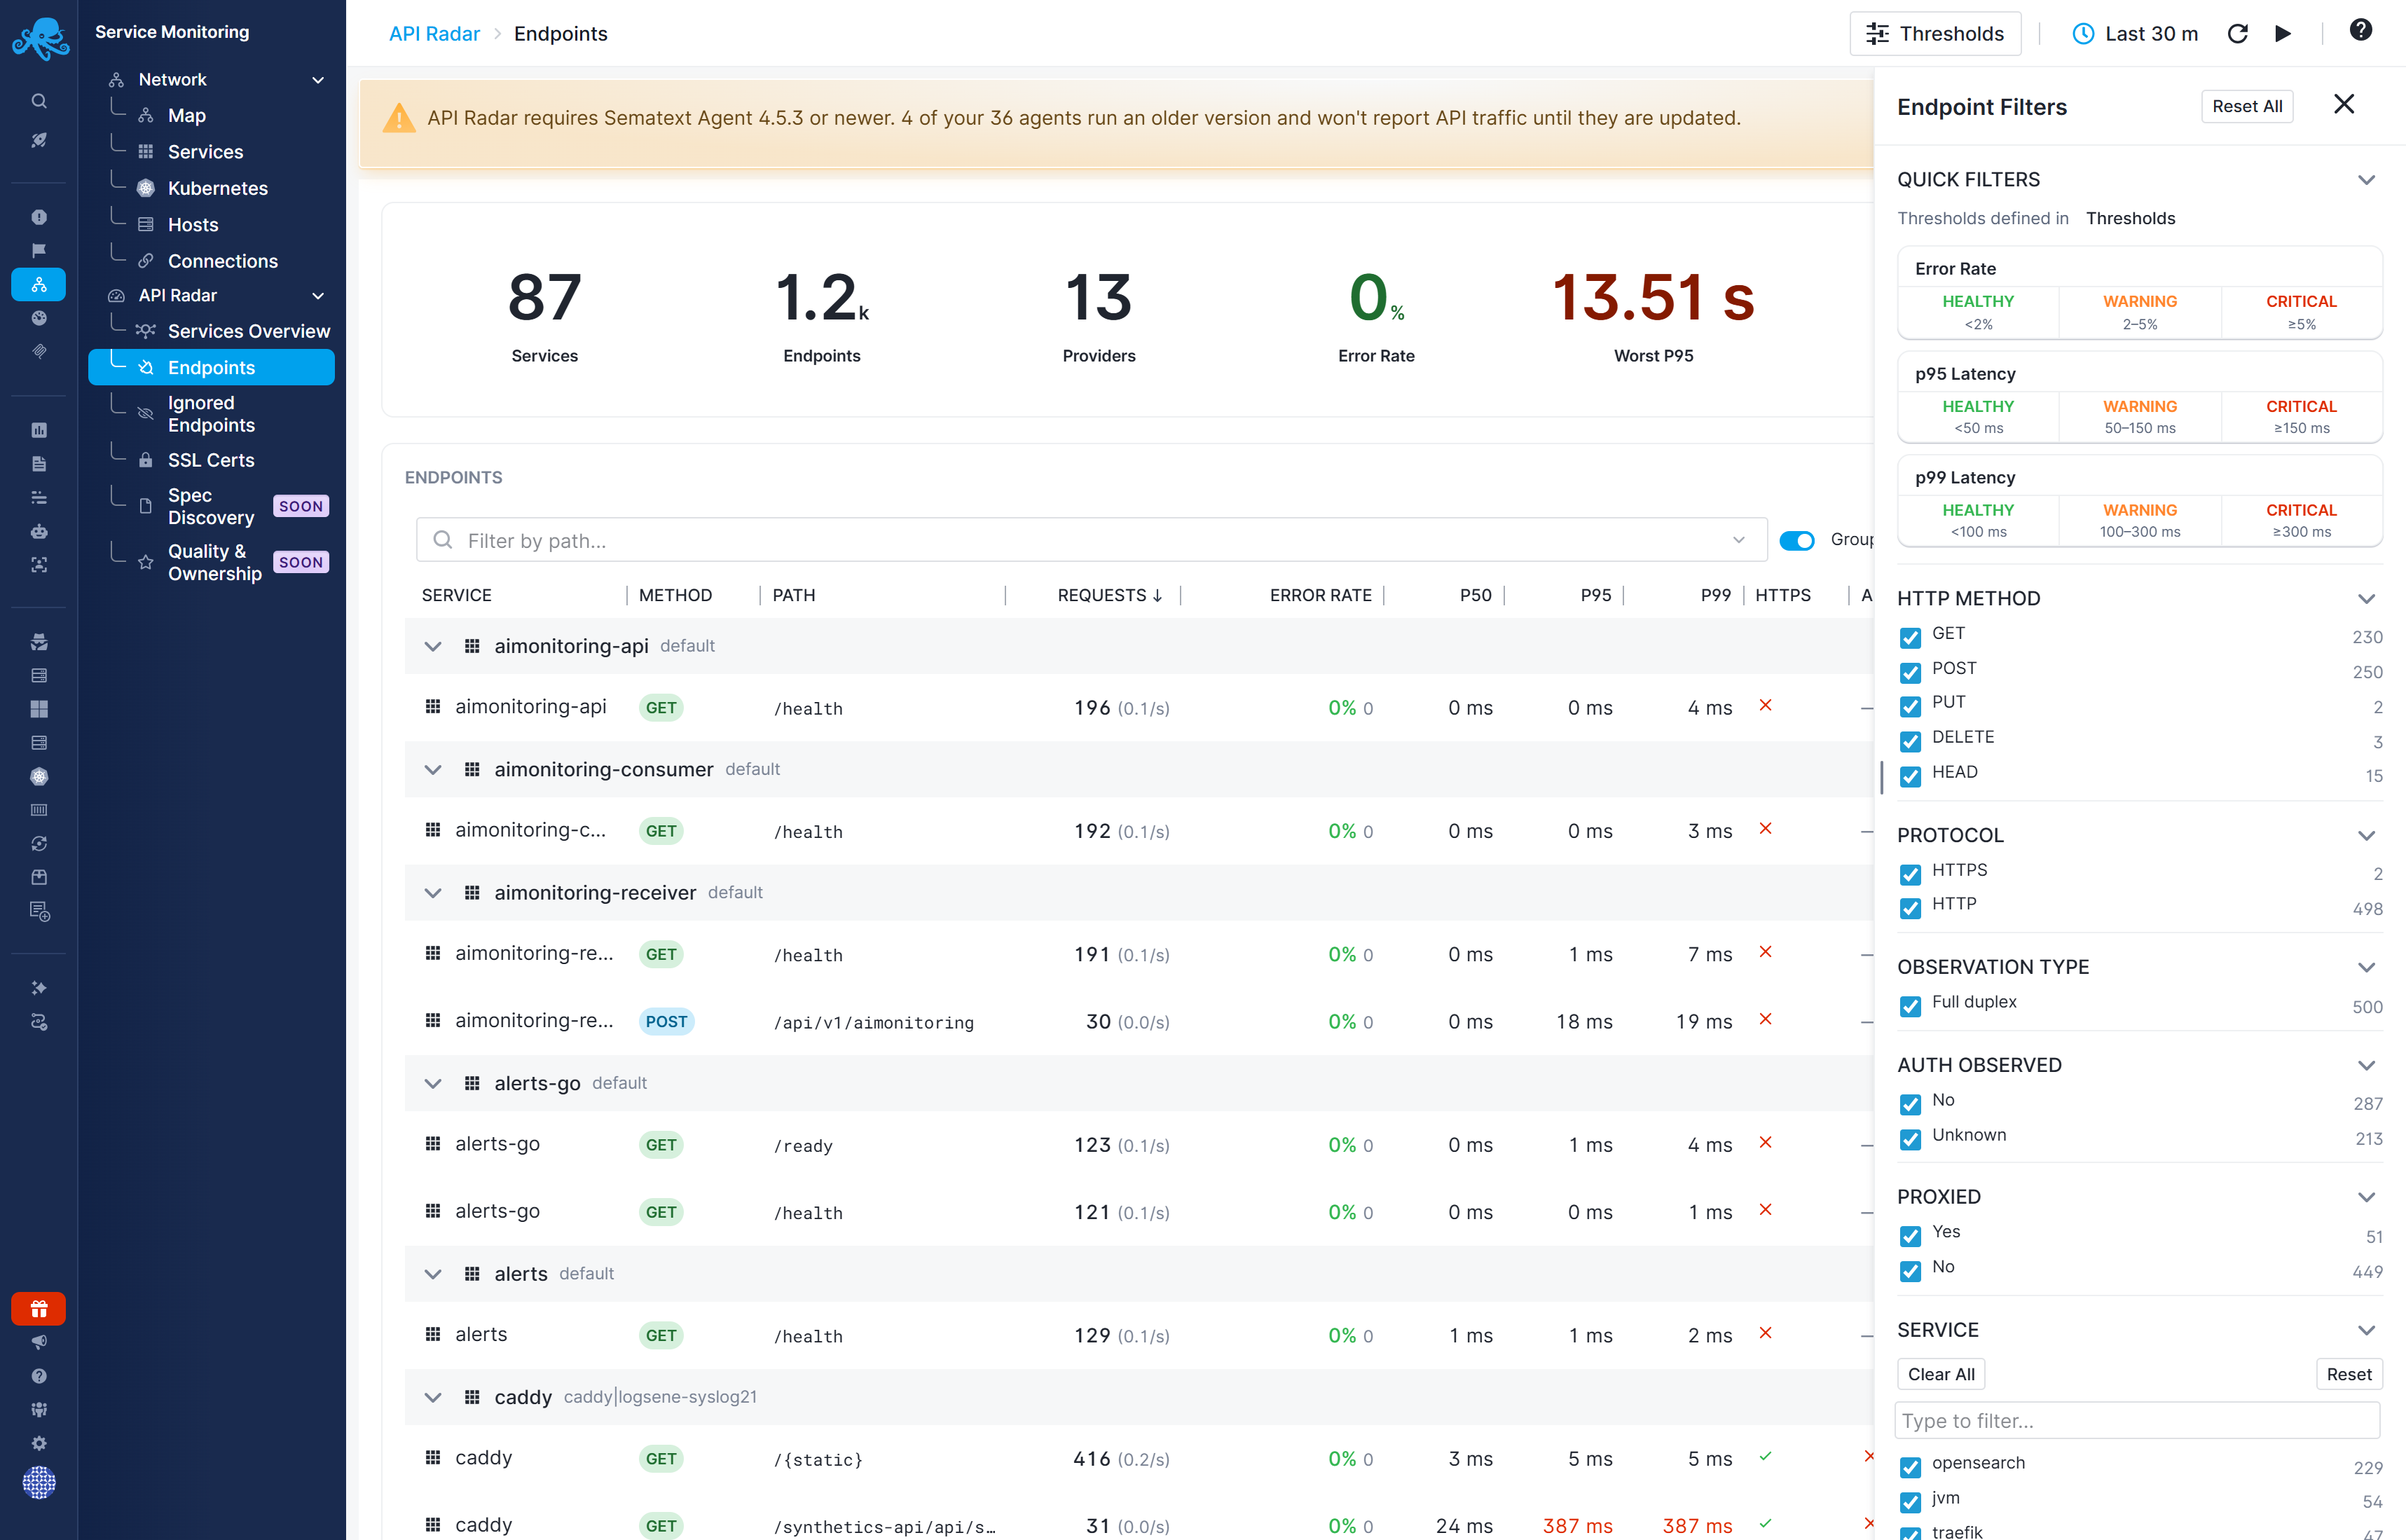Click the robot icon in left rail
The height and width of the screenshot is (1540, 2406).
click(x=39, y=531)
